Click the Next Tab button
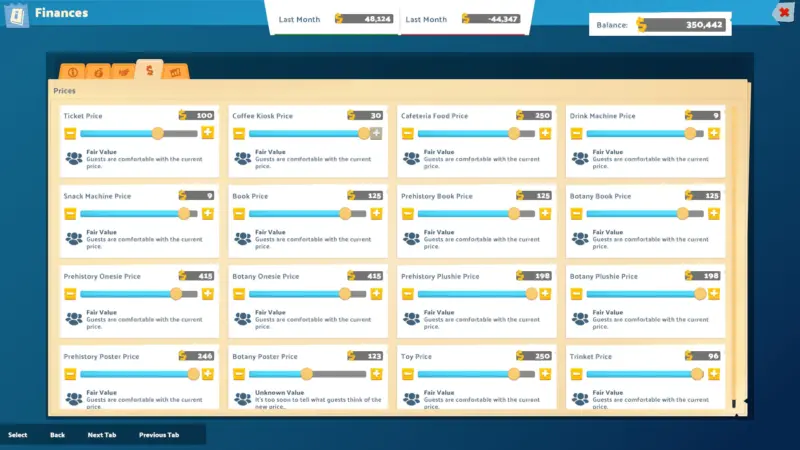The image size is (800, 450). 102,435
